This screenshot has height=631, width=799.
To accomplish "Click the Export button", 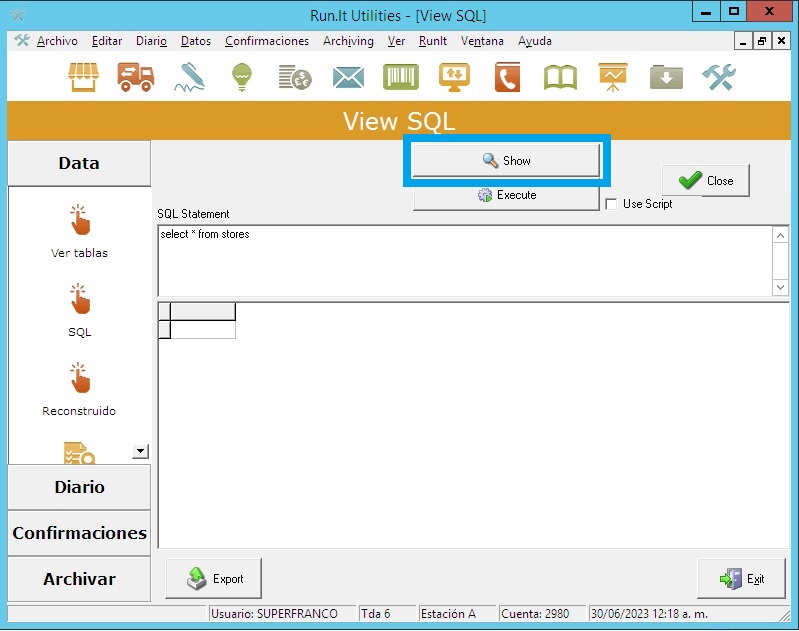I will (214, 579).
